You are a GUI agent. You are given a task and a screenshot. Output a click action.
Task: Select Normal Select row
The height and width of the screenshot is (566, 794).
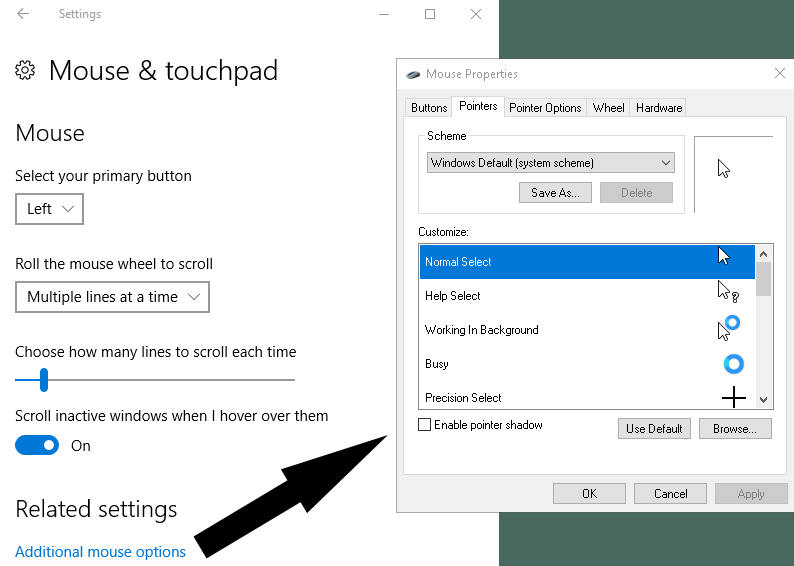587,262
